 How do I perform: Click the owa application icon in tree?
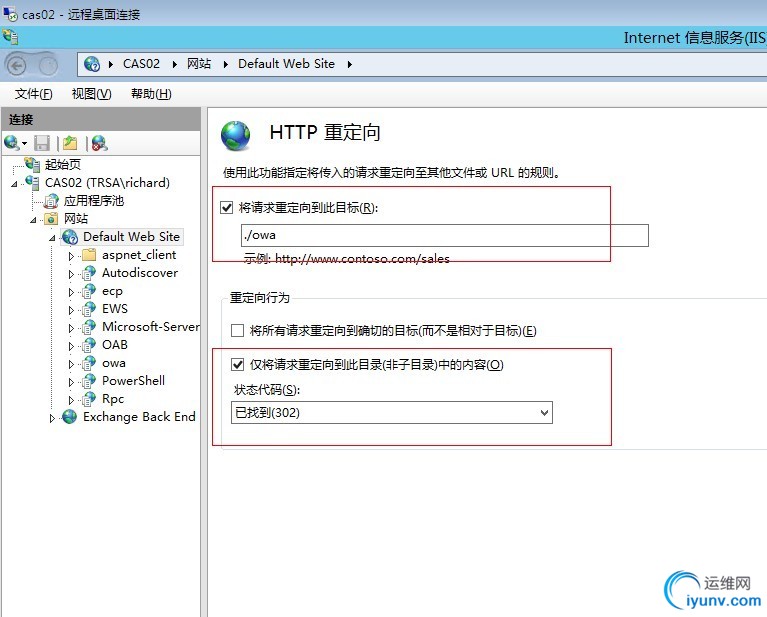(89, 363)
